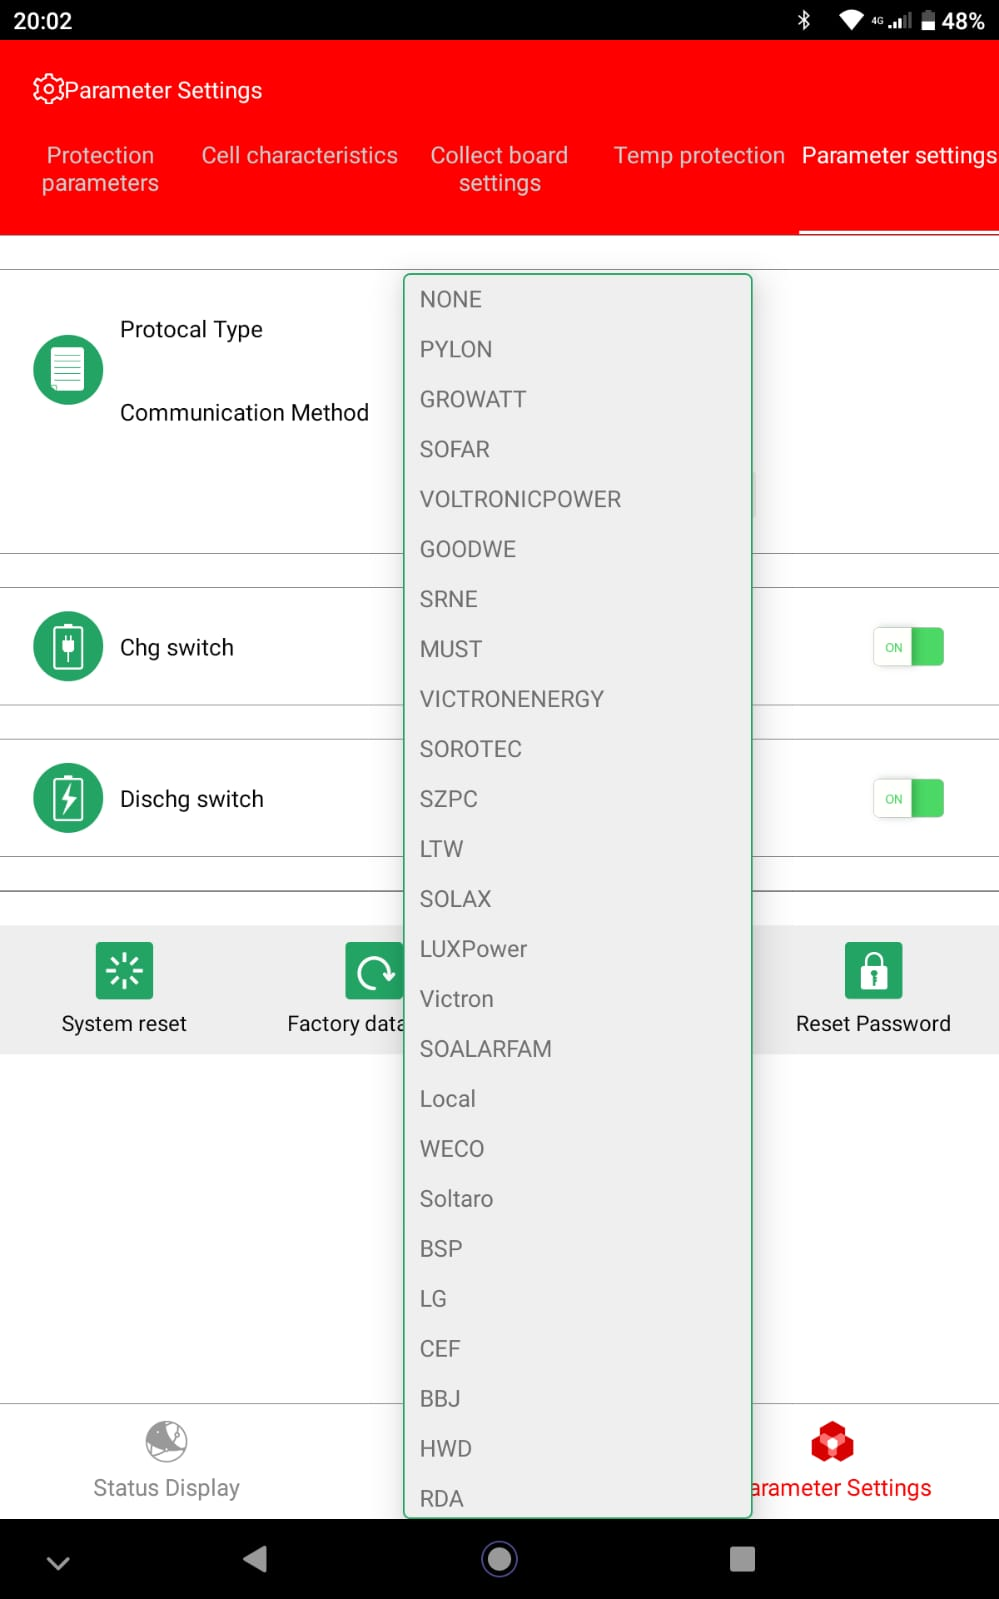The height and width of the screenshot is (1599, 999).
Task: Turn off the Chg switch toggle
Action: 908,647
